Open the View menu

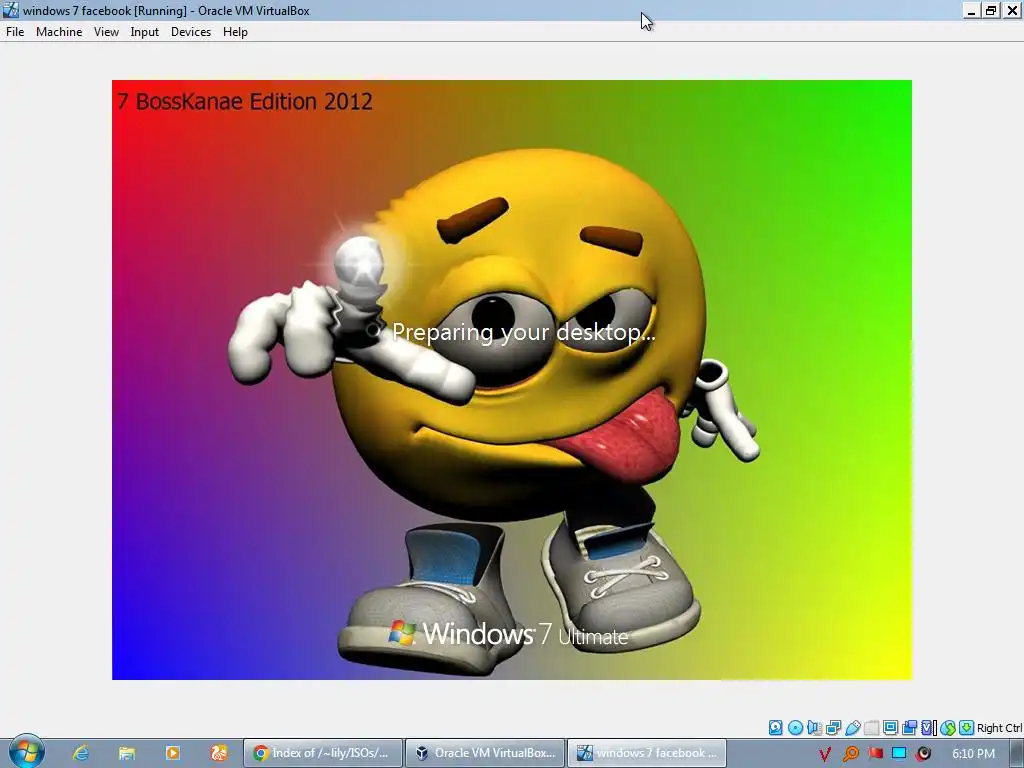tap(106, 31)
